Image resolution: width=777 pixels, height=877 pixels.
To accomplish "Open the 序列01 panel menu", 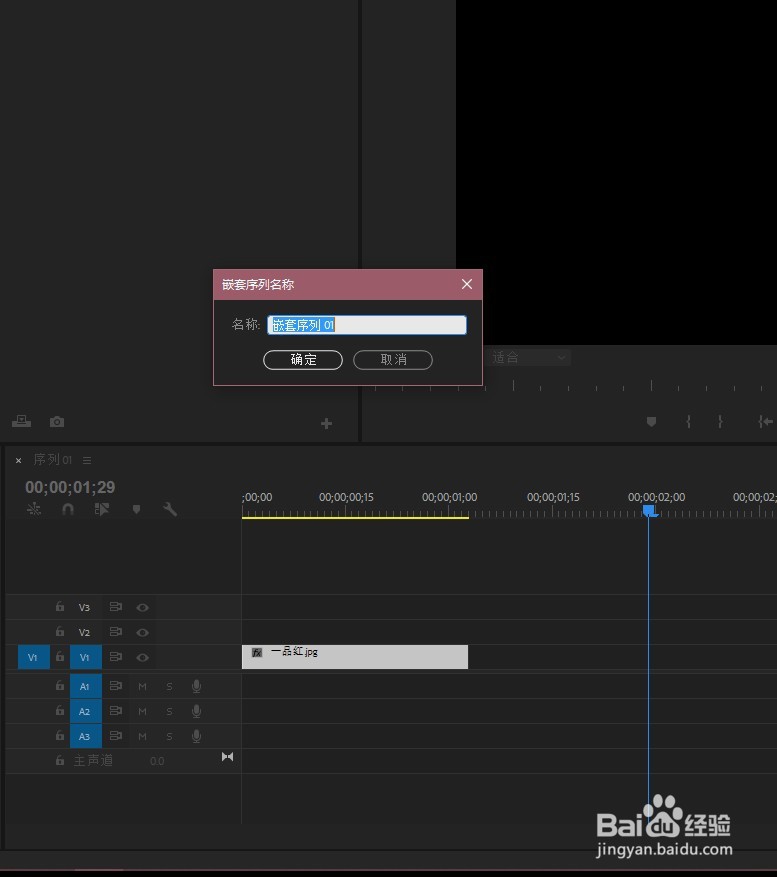I will [x=87, y=460].
